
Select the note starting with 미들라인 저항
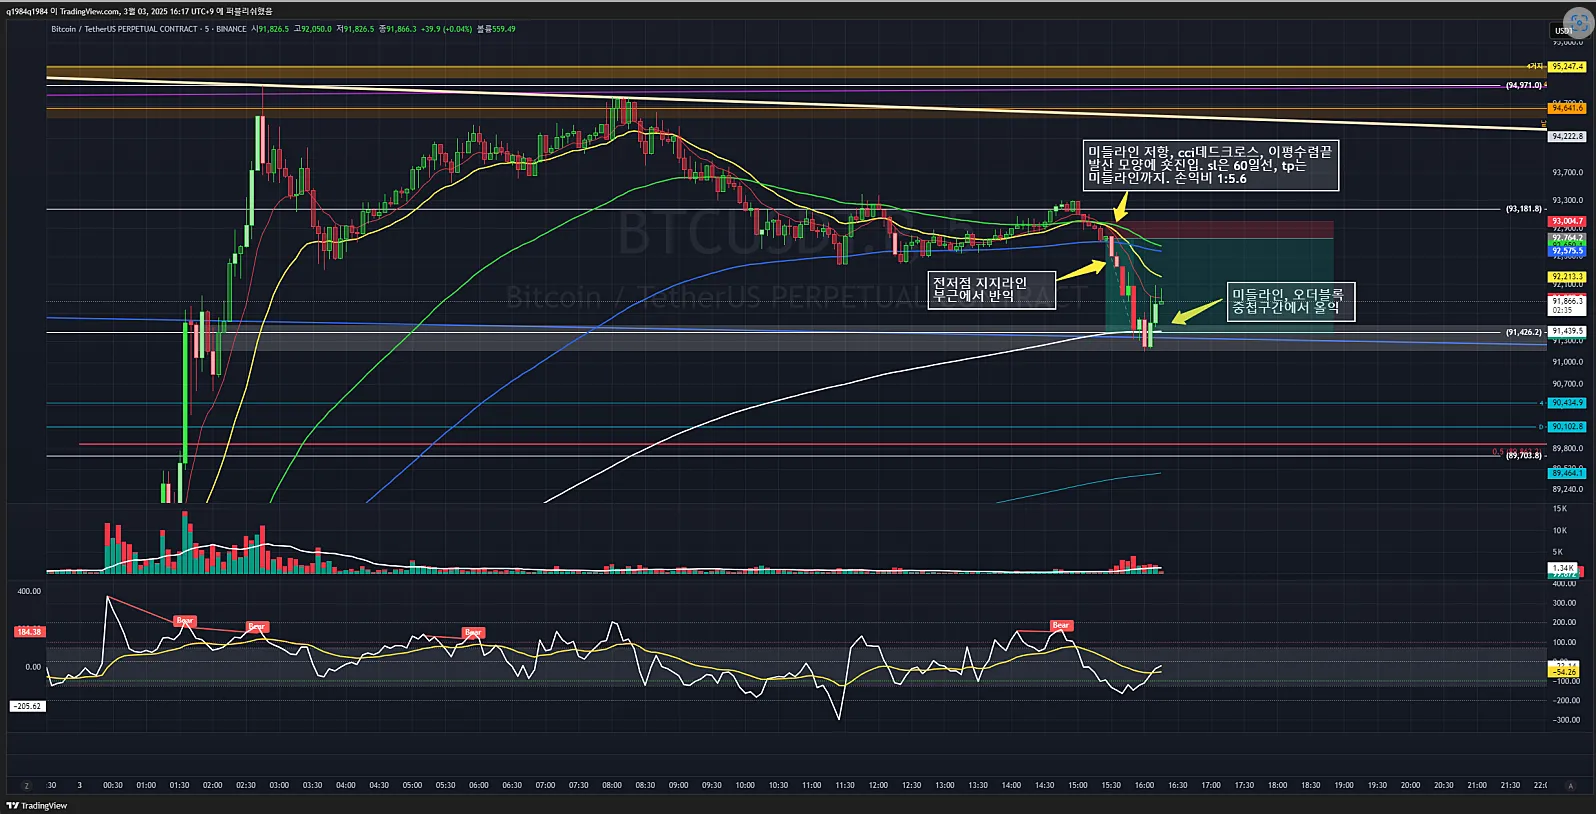[x=1212, y=165]
